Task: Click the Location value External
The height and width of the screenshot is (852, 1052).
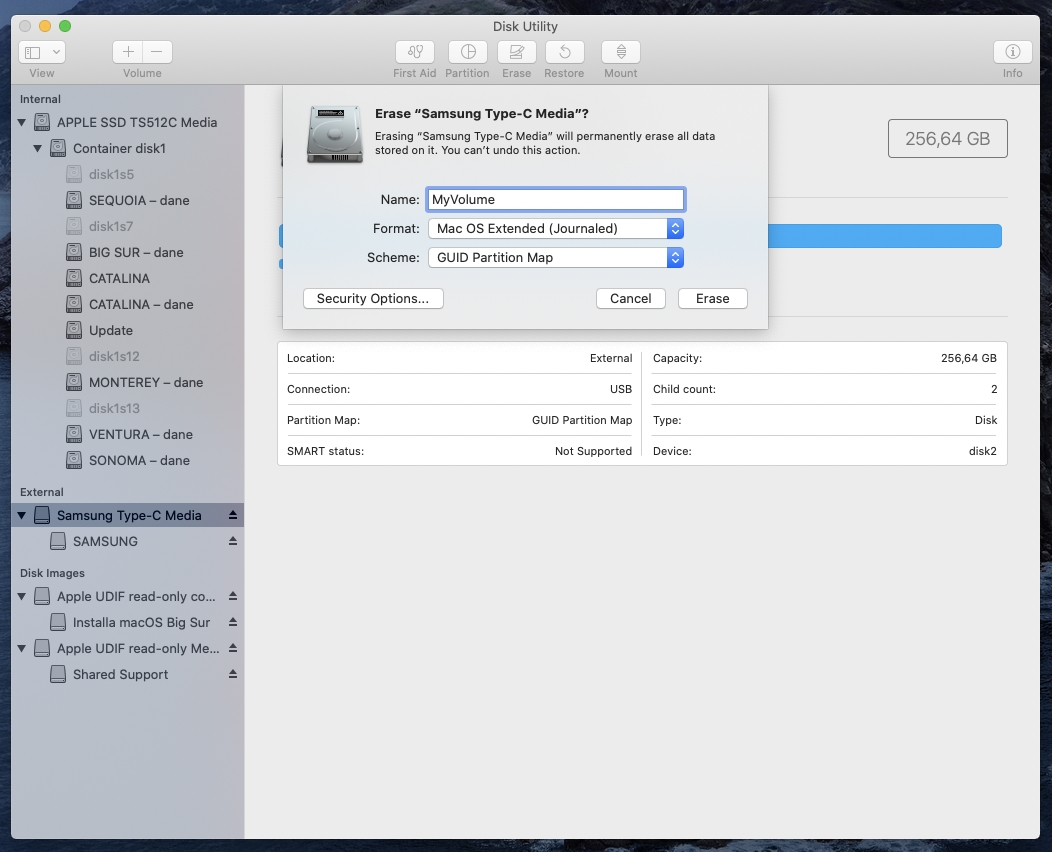Action: pos(611,358)
